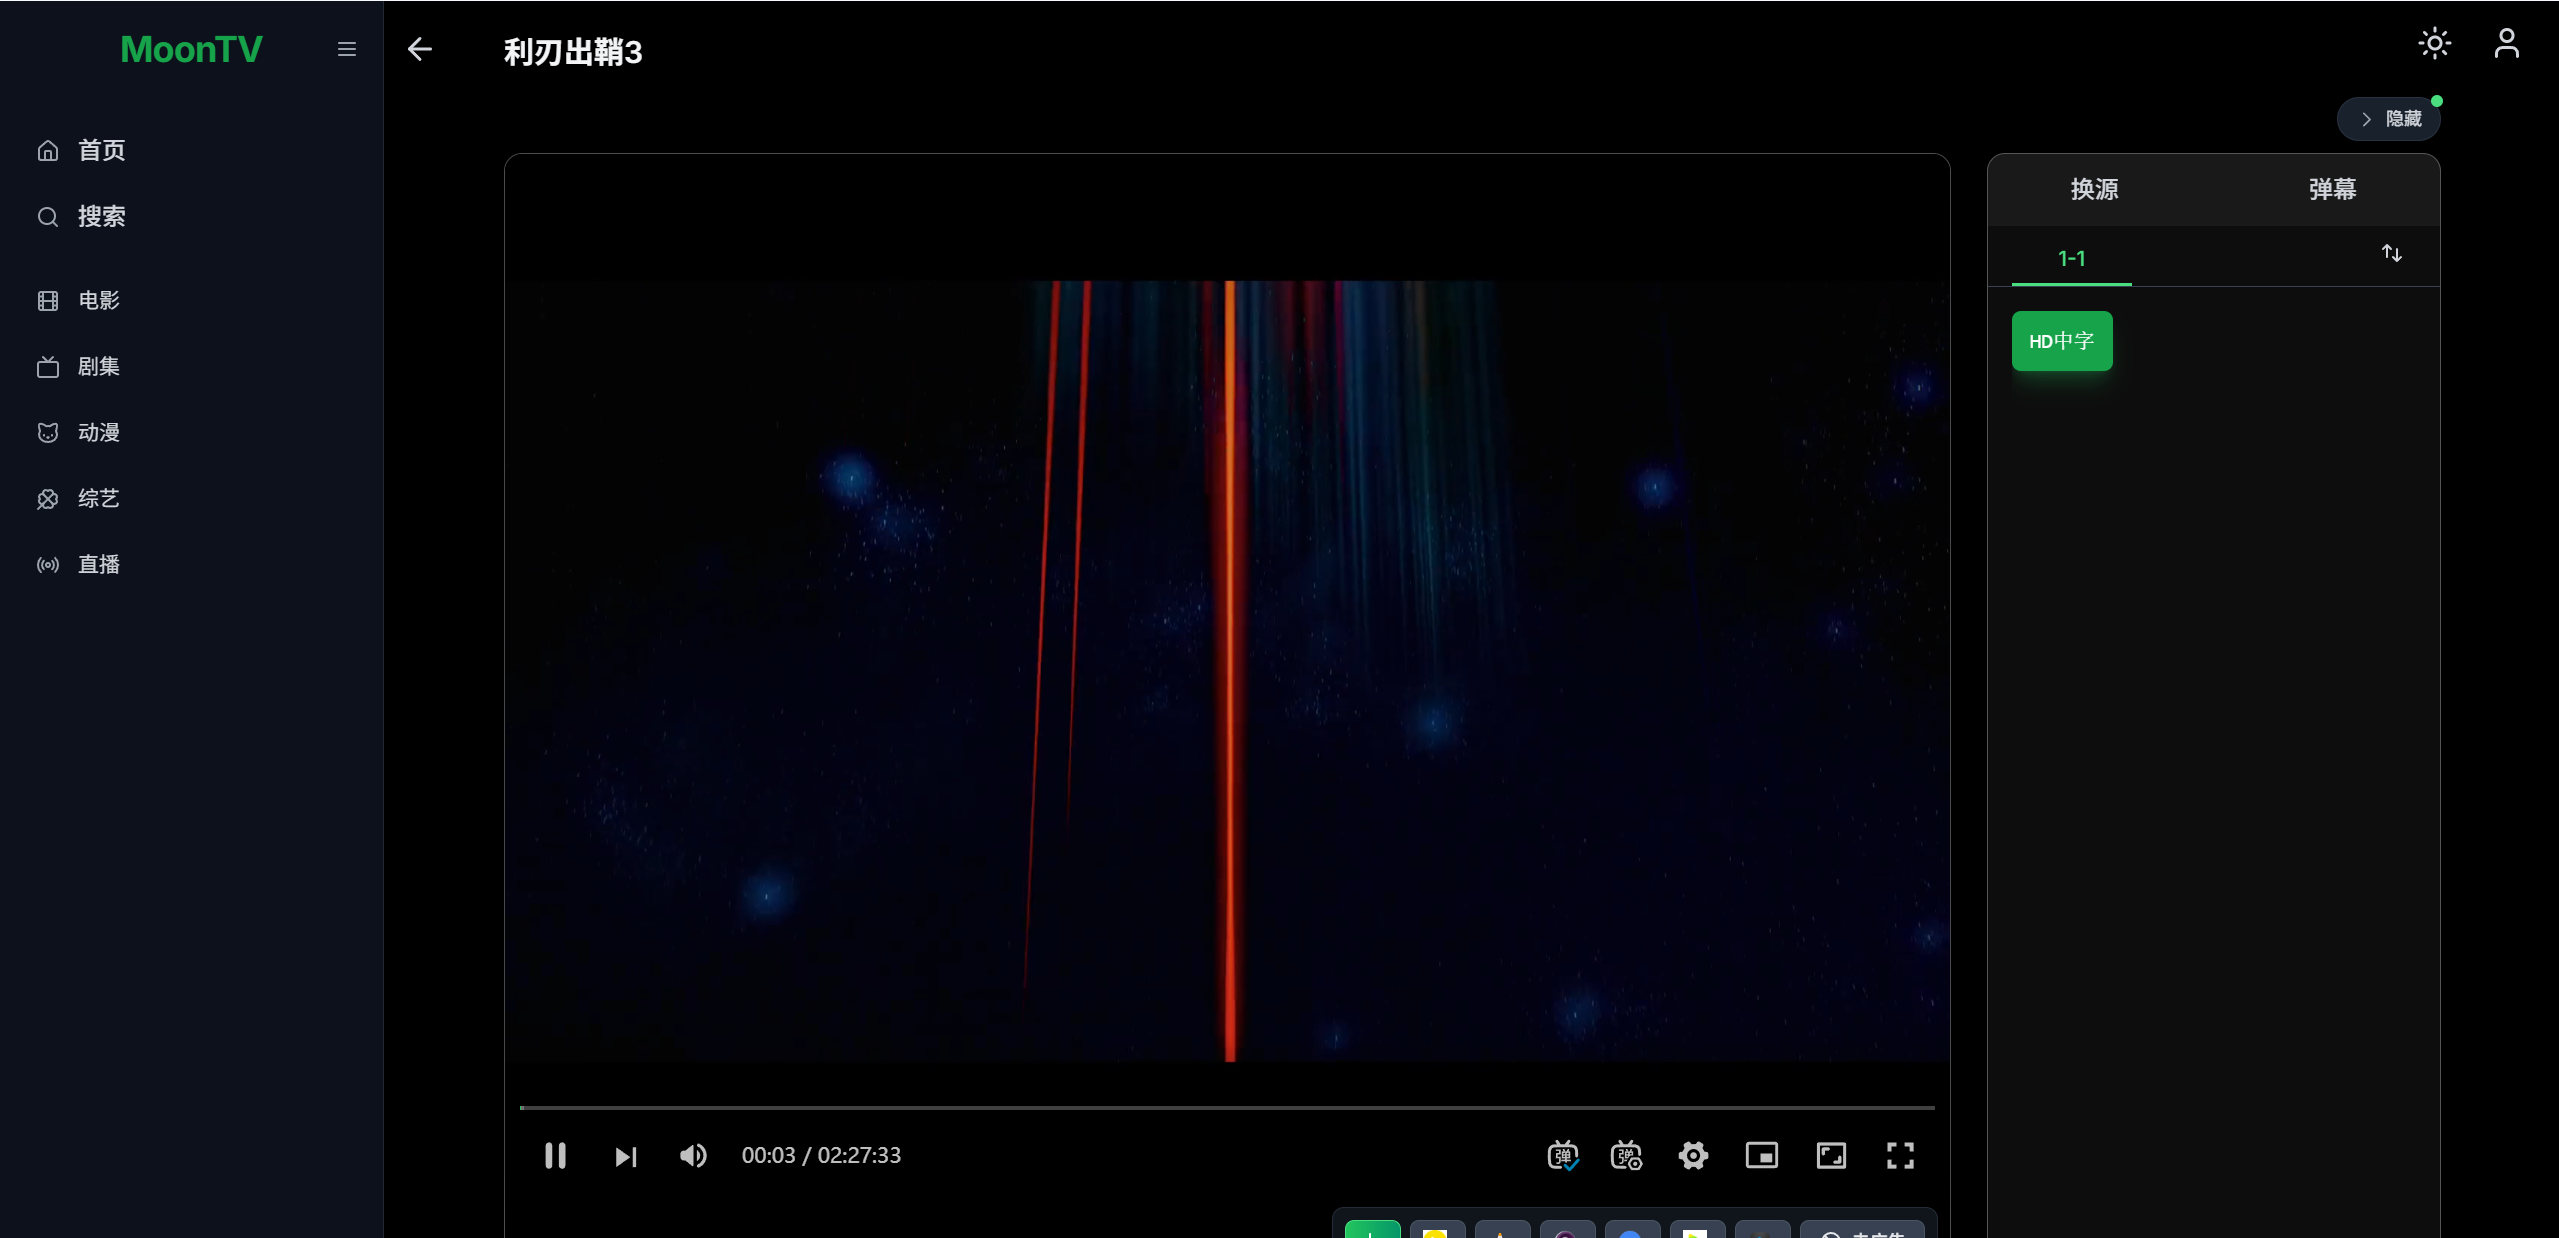The height and width of the screenshot is (1238, 2559).
Task: Open user profile menu
Action: [2506, 44]
